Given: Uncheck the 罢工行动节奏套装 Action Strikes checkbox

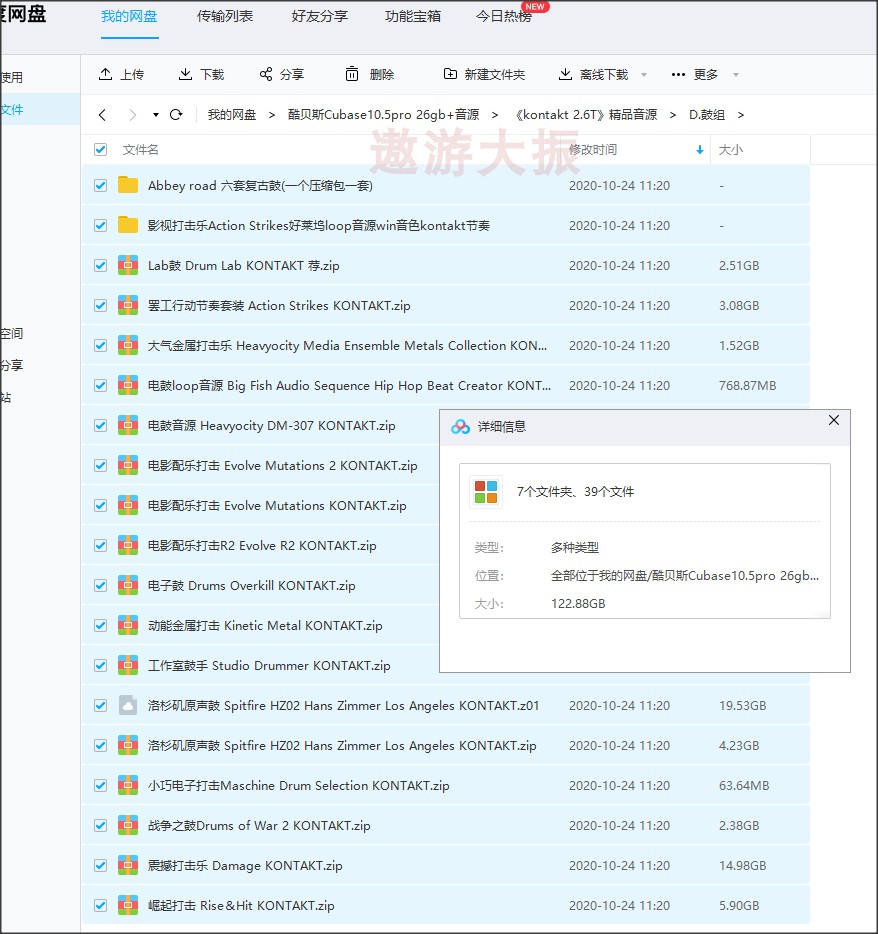Looking at the screenshot, I should click(x=101, y=306).
